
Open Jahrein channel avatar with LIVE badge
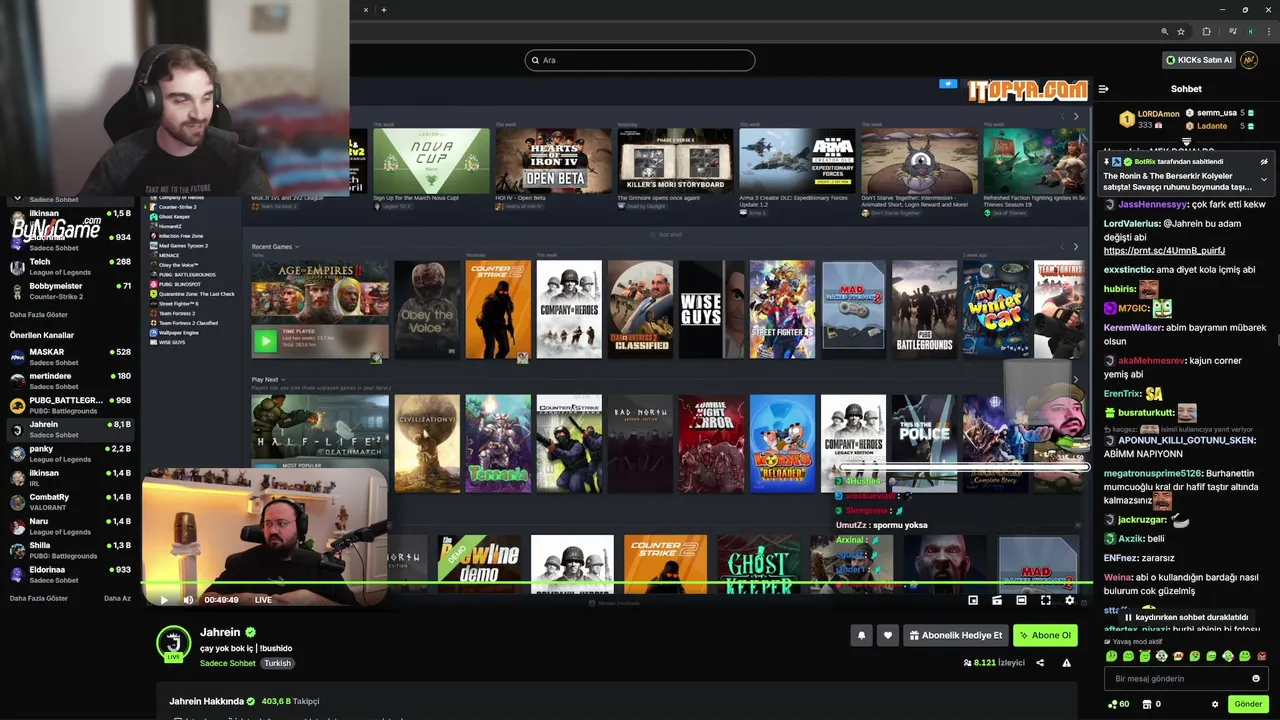[173, 643]
